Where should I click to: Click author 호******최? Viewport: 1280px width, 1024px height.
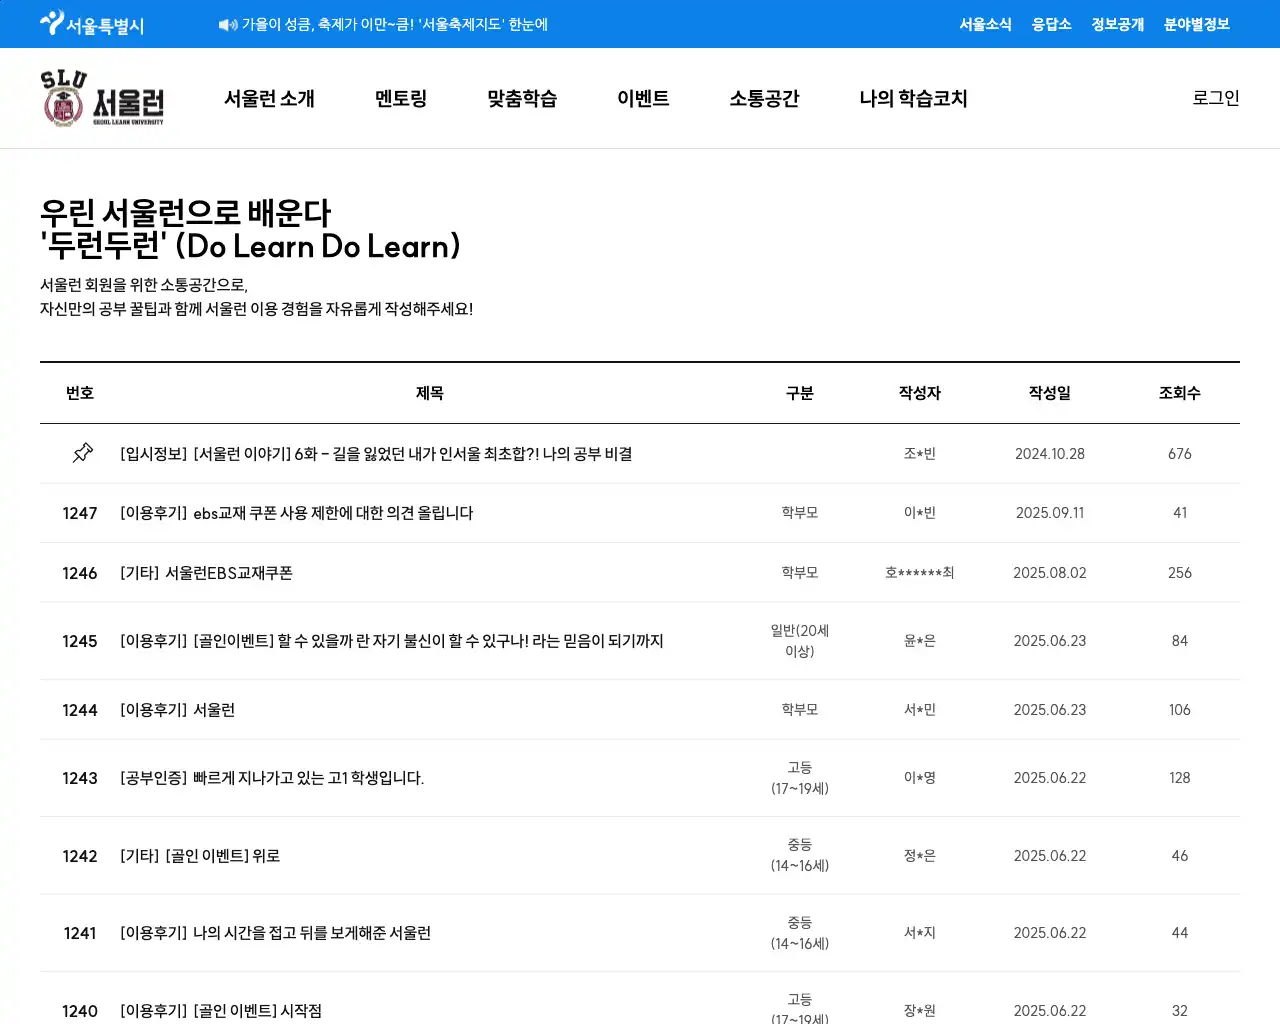pos(920,573)
